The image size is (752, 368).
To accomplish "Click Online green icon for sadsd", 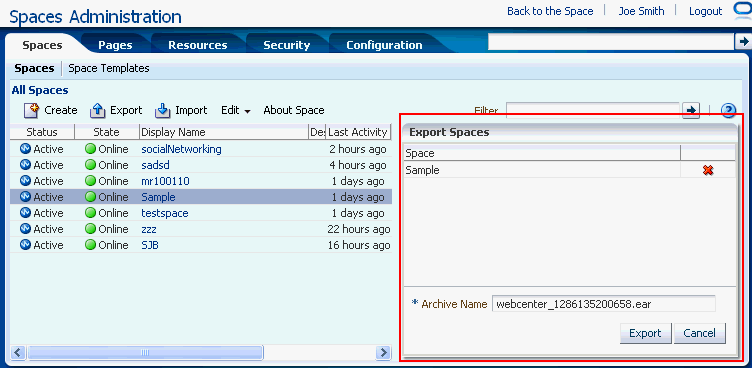I will (x=90, y=165).
